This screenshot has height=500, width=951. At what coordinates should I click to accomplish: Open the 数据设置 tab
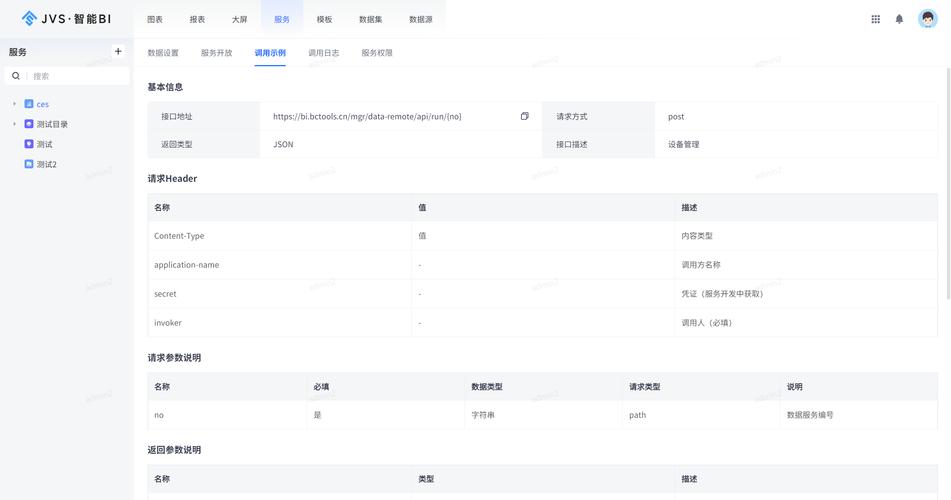coord(163,53)
